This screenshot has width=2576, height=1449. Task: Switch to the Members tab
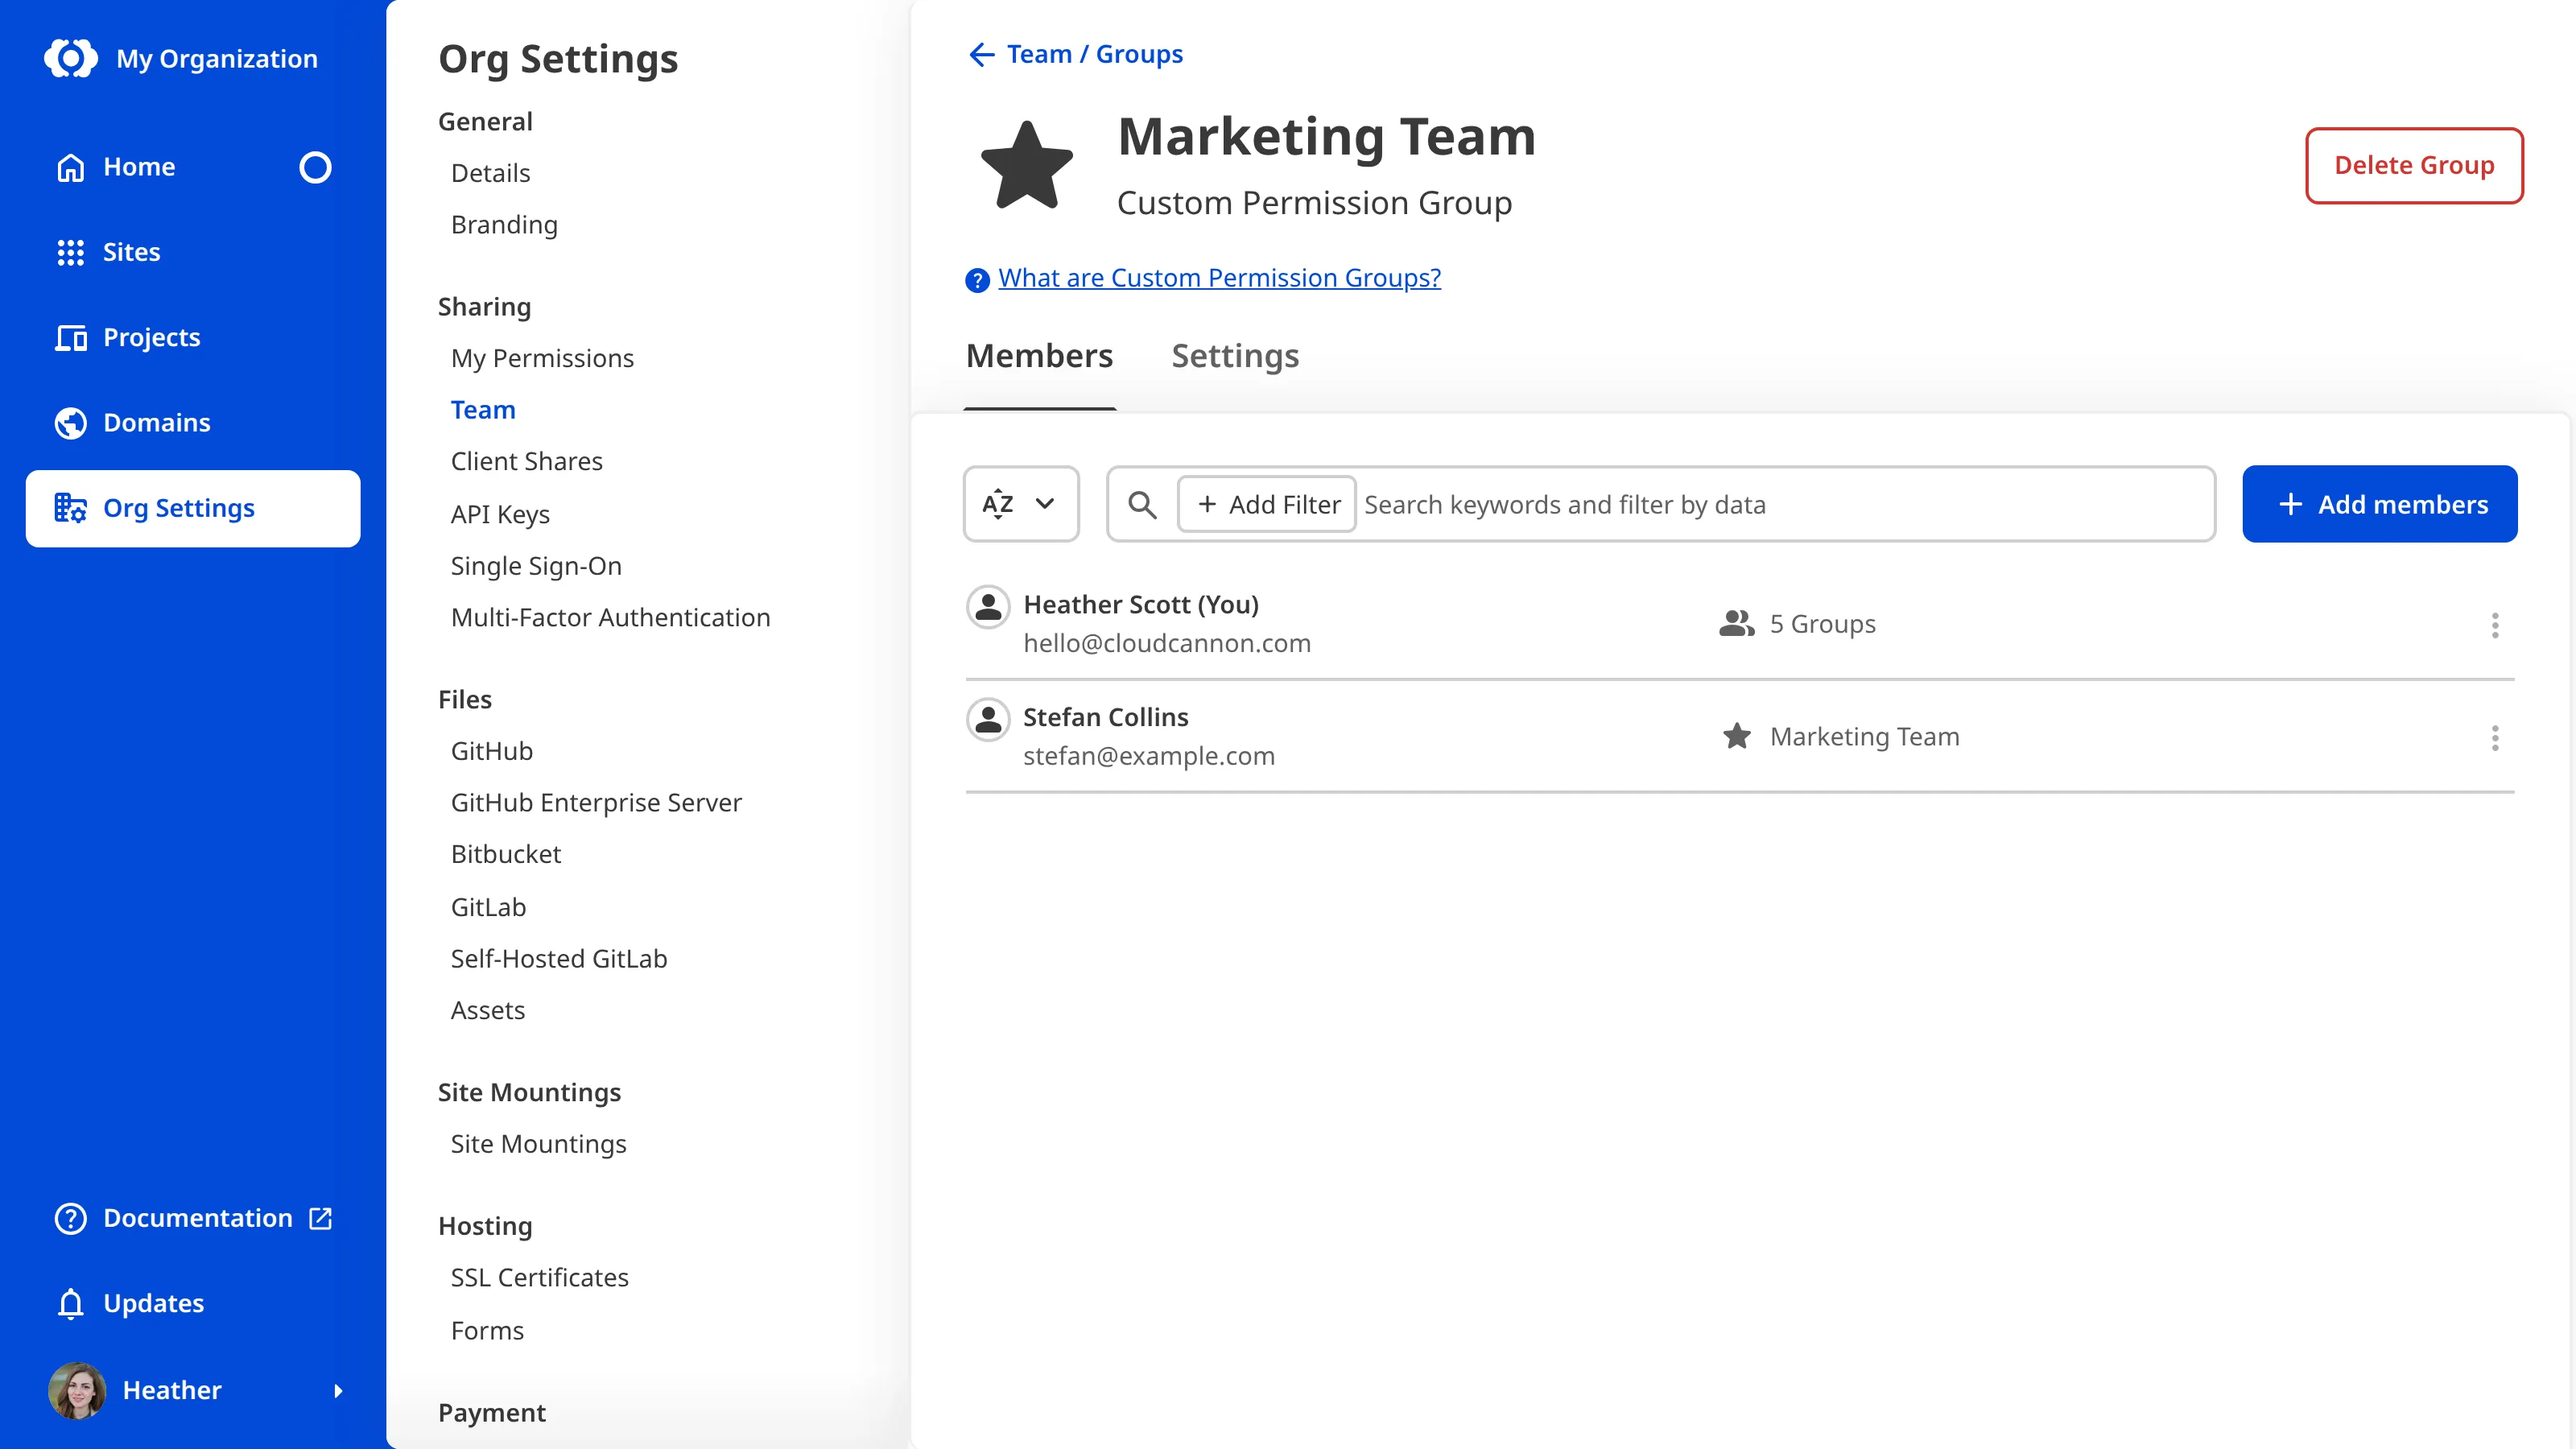click(1039, 356)
